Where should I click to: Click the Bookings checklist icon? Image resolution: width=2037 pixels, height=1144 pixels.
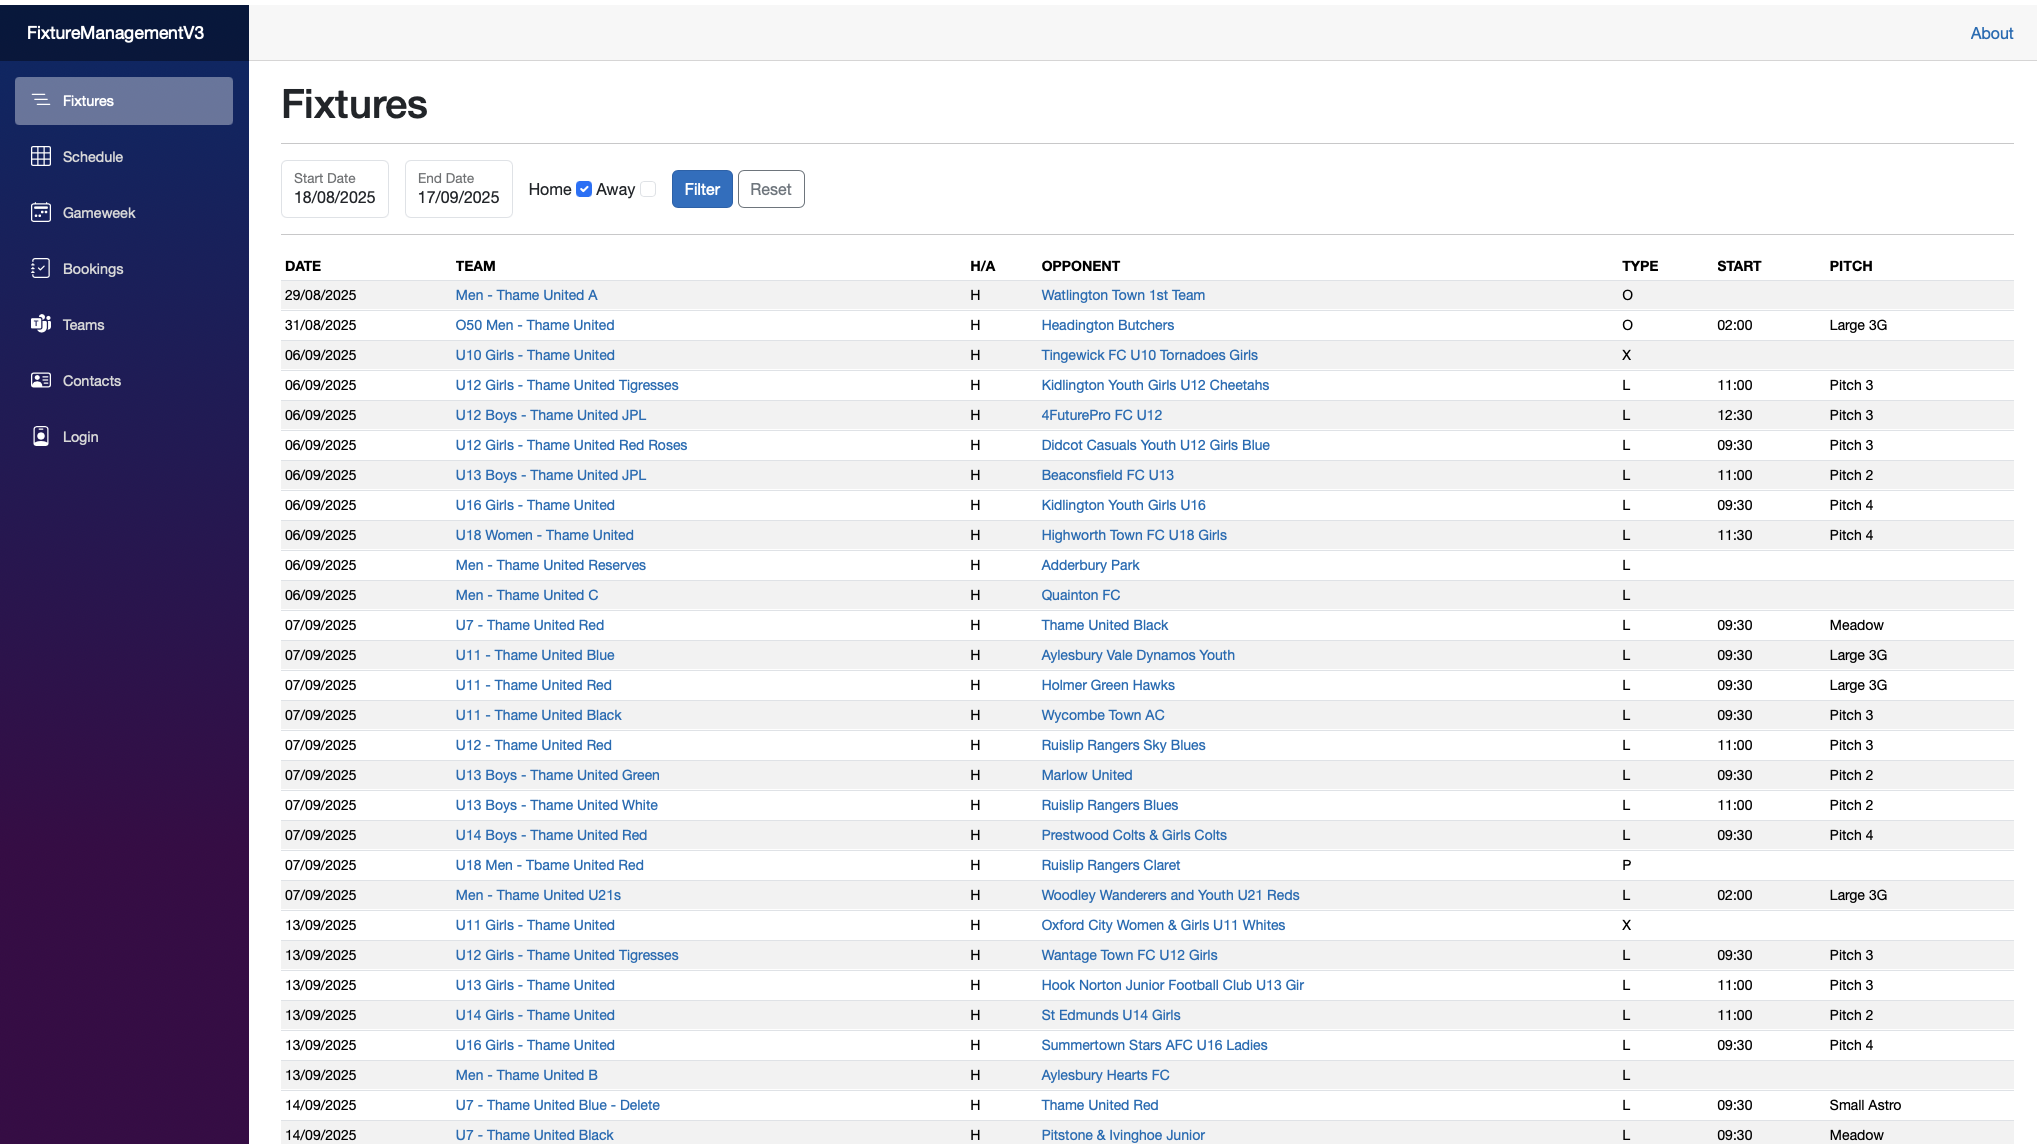point(41,268)
